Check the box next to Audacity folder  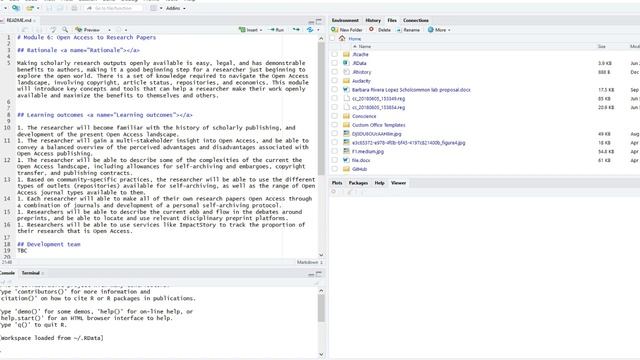coord(335,80)
